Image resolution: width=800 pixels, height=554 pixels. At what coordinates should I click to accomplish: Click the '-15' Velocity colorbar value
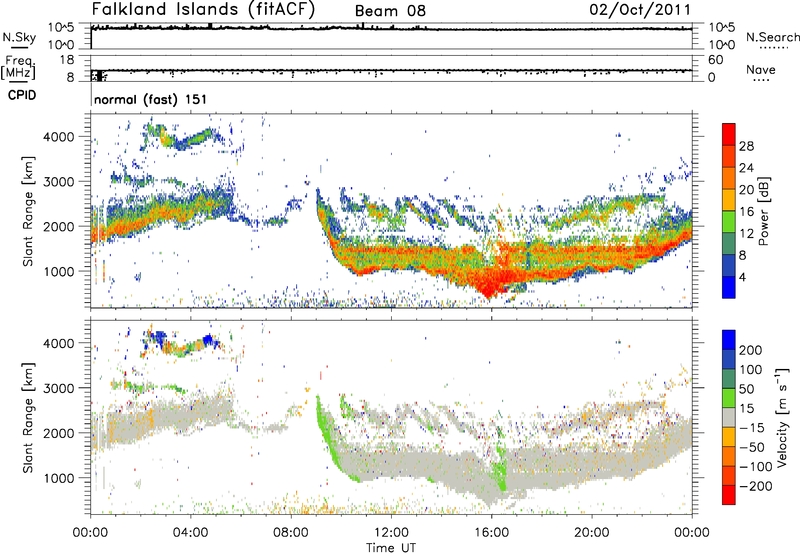coord(752,427)
